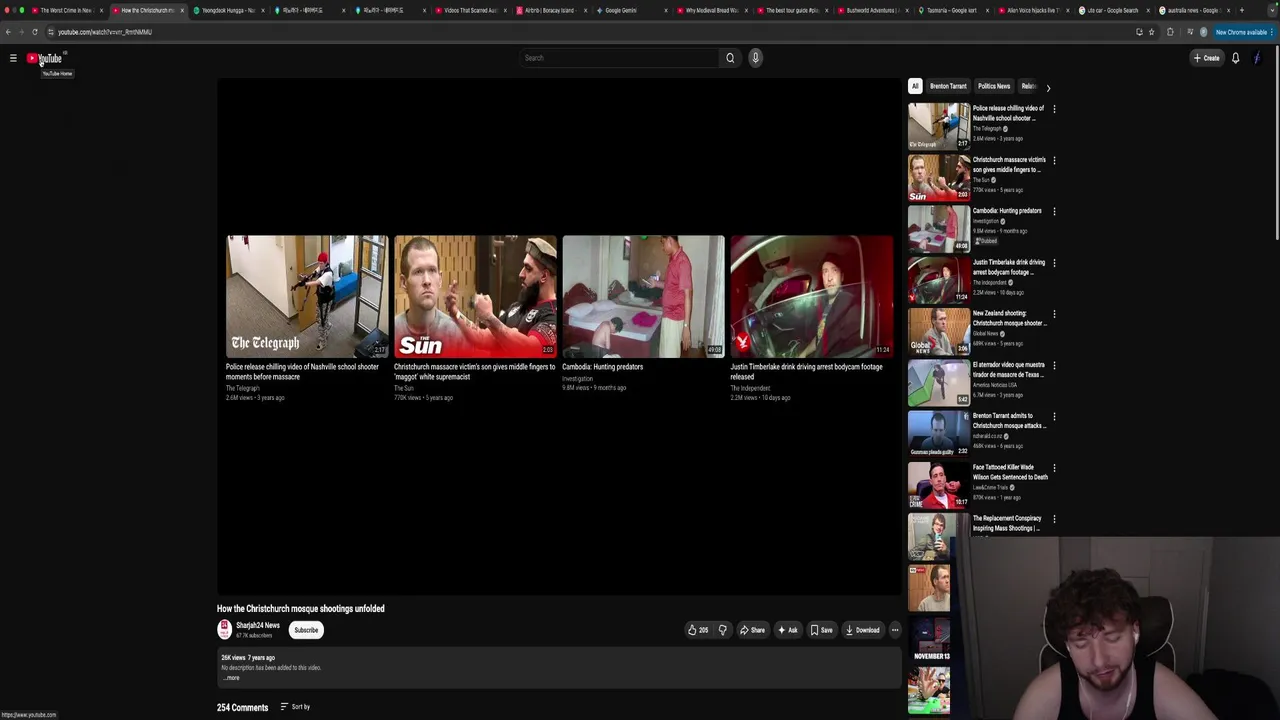Click the Create button
1280x720 pixels.
click(1207, 58)
